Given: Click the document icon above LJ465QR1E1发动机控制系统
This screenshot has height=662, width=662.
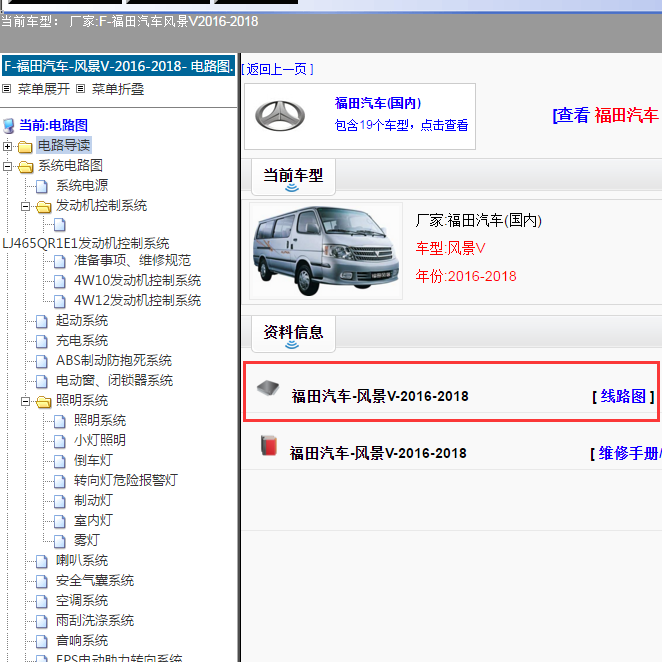Looking at the screenshot, I should click(60, 225).
